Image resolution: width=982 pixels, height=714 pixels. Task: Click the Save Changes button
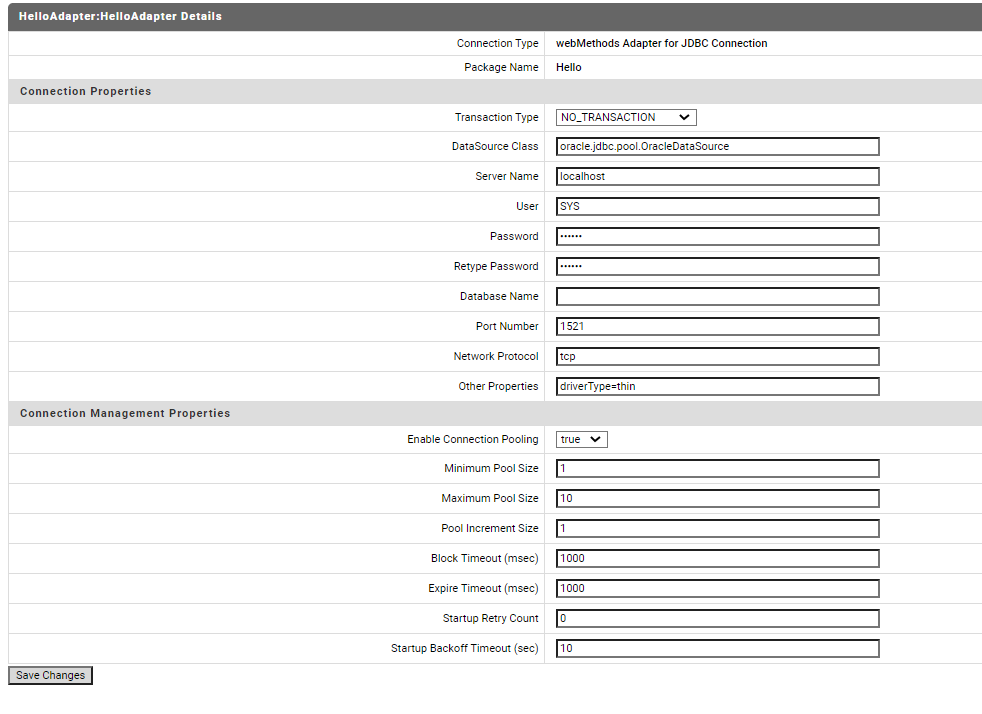point(50,675)
